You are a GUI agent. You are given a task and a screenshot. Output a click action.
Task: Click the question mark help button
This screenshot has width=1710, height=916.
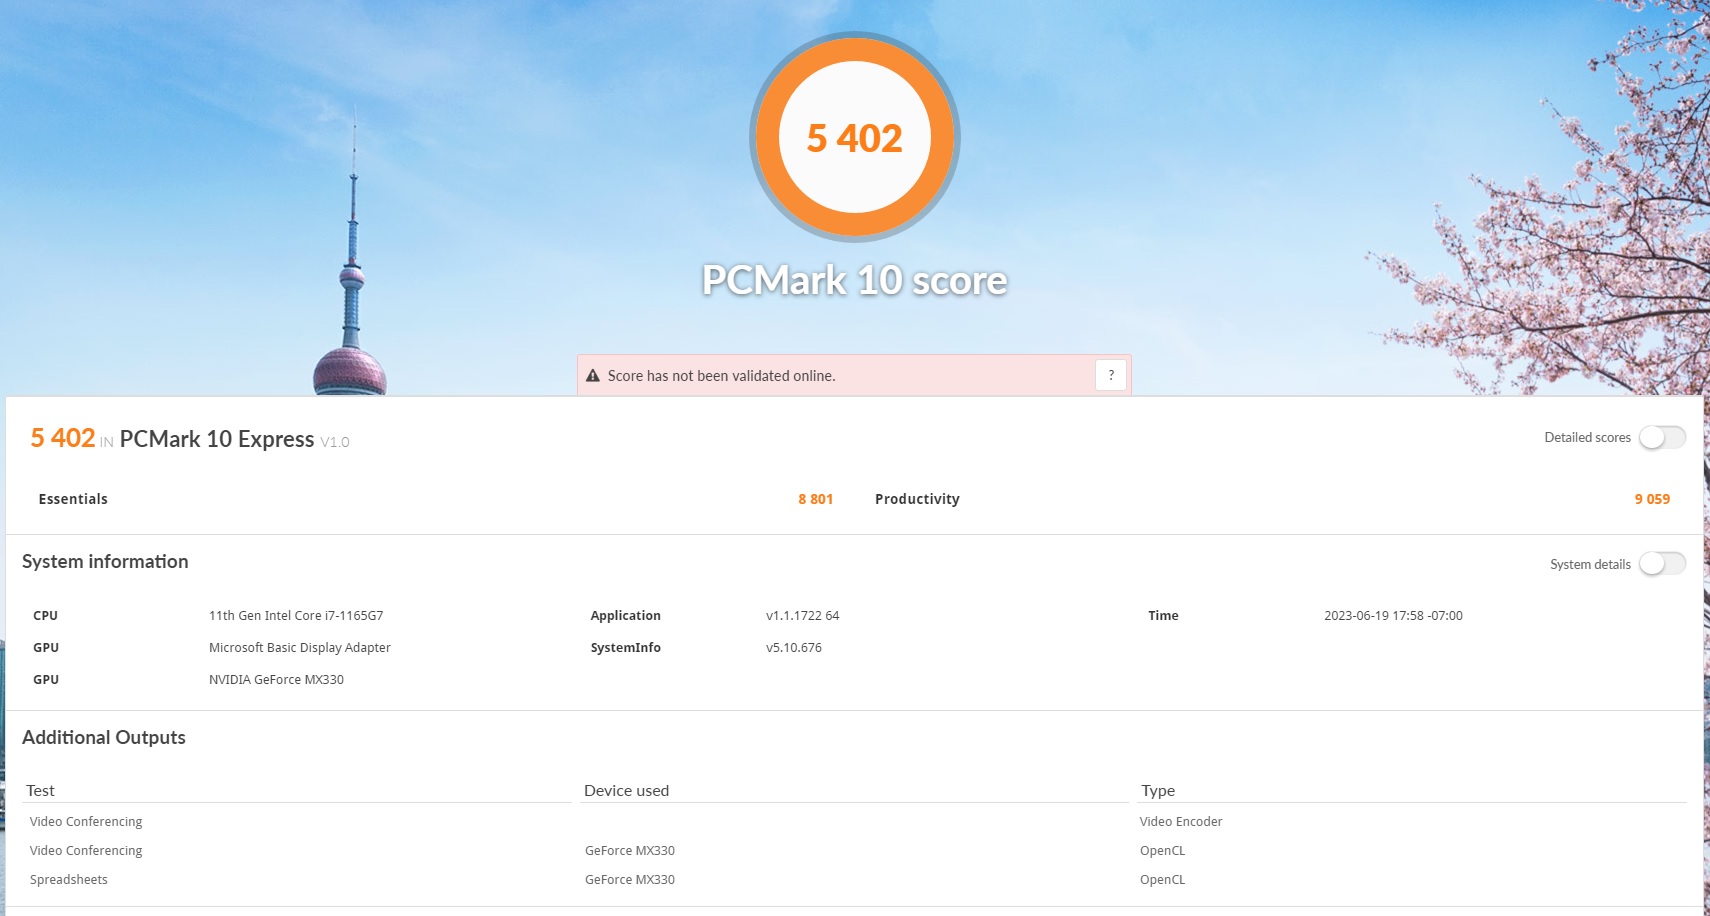(1111, 375)
